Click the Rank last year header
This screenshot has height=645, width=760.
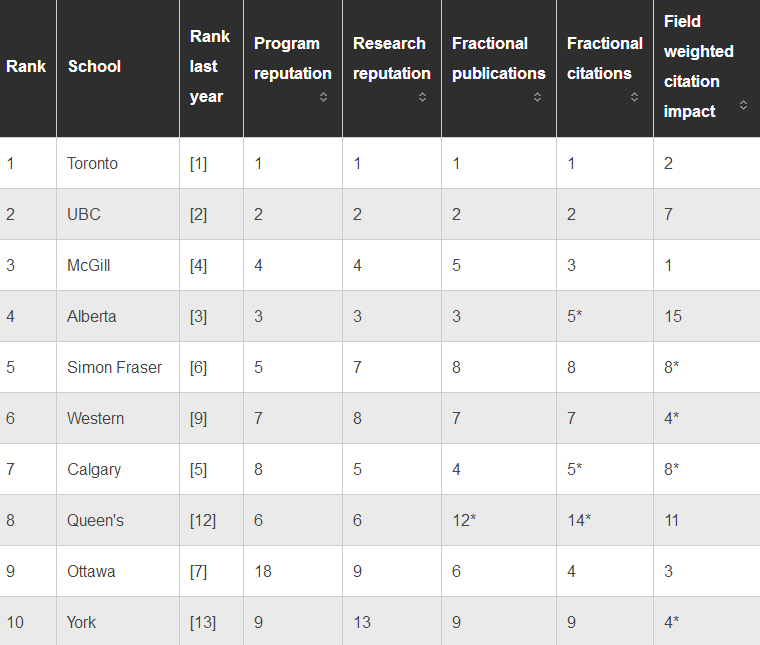(x=211, y=68)
